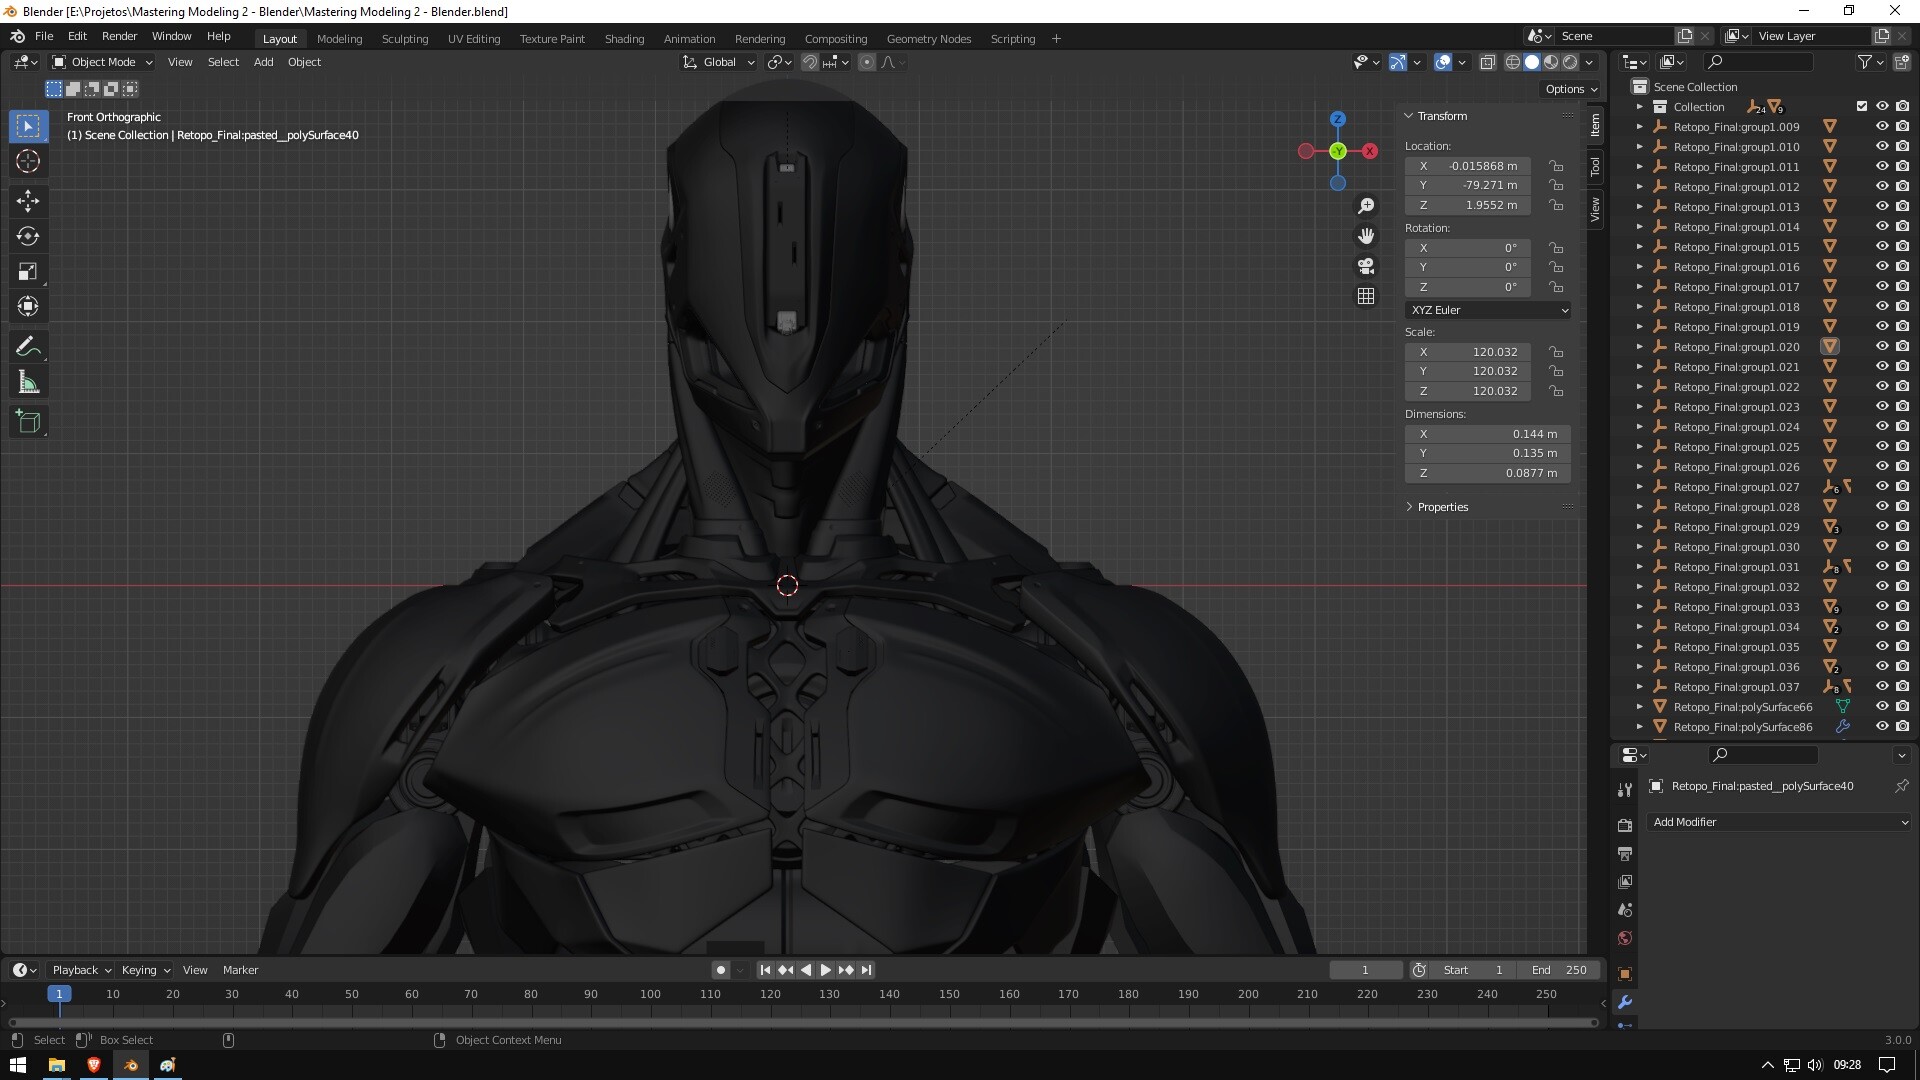This screenshot has width=1920, height=1080.
Task: Open the Render menu
Action: (119, 36)
